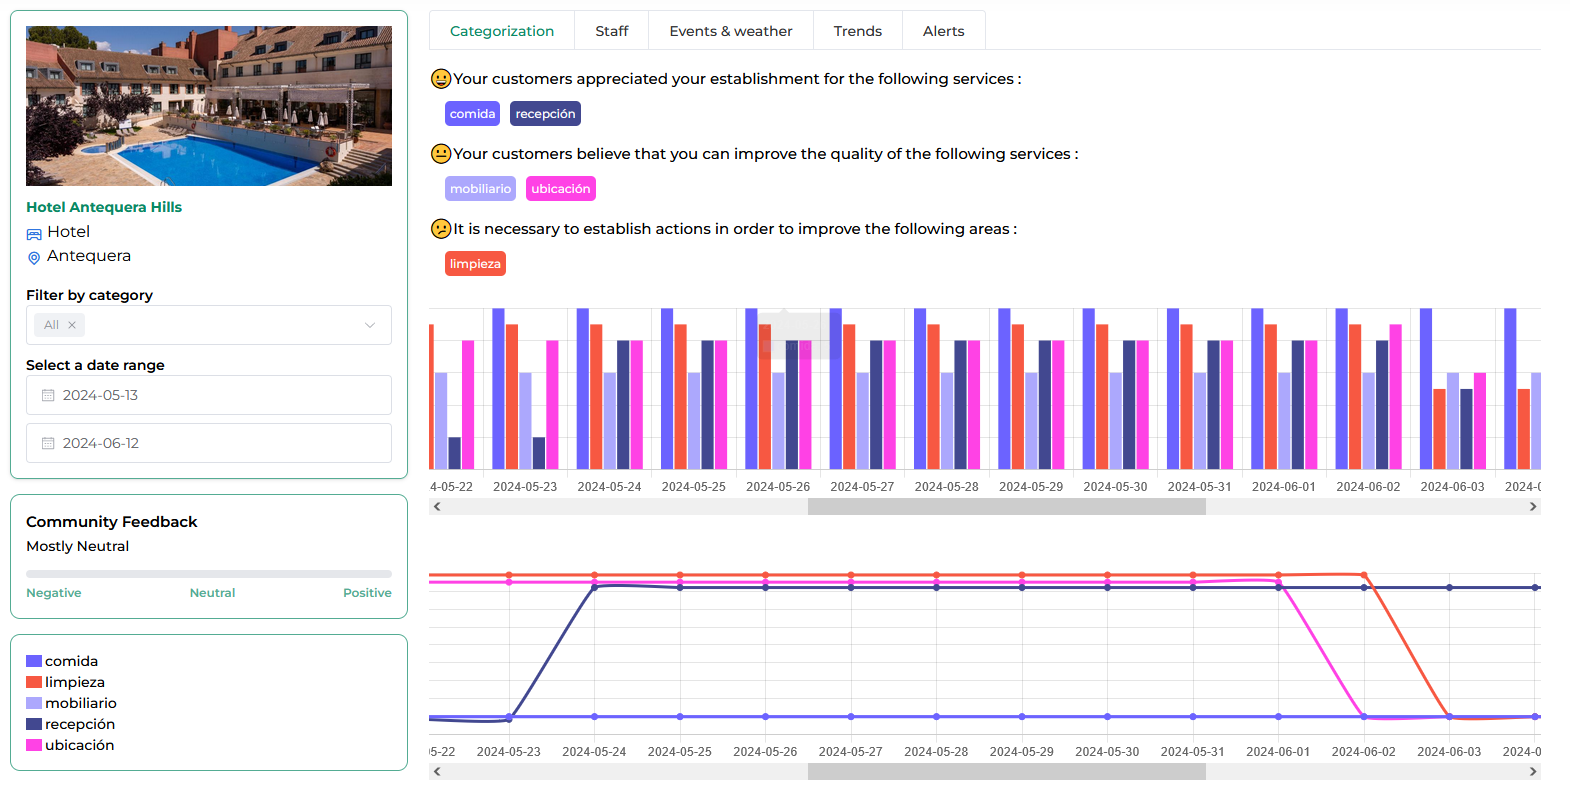Image resolution: width=1570 pixels, height=793 pixels.
Task: Click the ubicación service tag
Action: [561, 189]
